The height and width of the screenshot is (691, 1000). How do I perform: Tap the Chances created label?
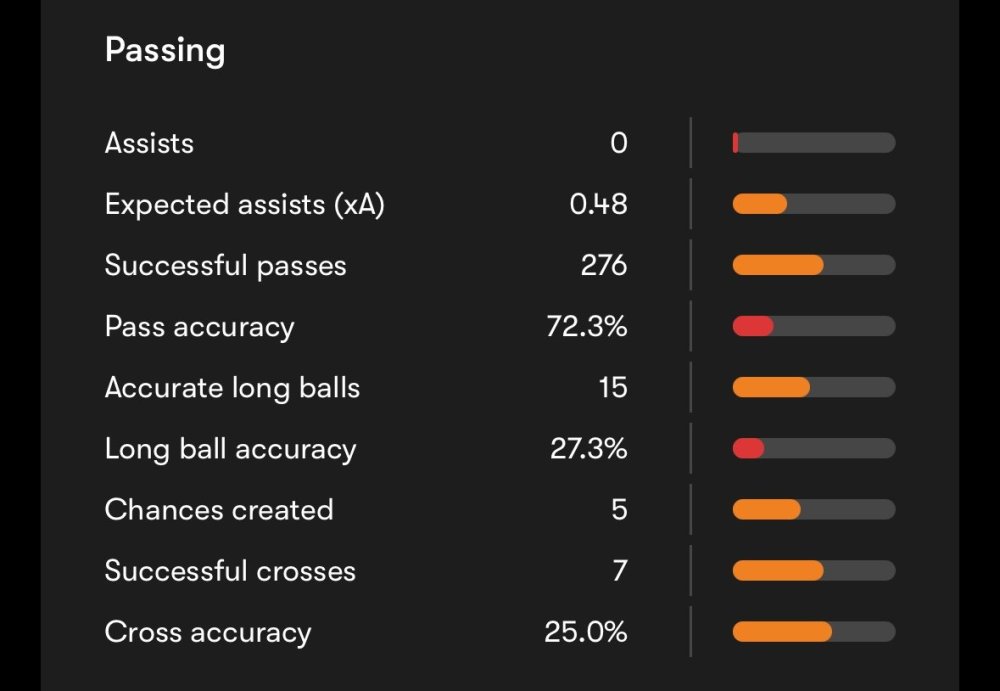point(219,510)
